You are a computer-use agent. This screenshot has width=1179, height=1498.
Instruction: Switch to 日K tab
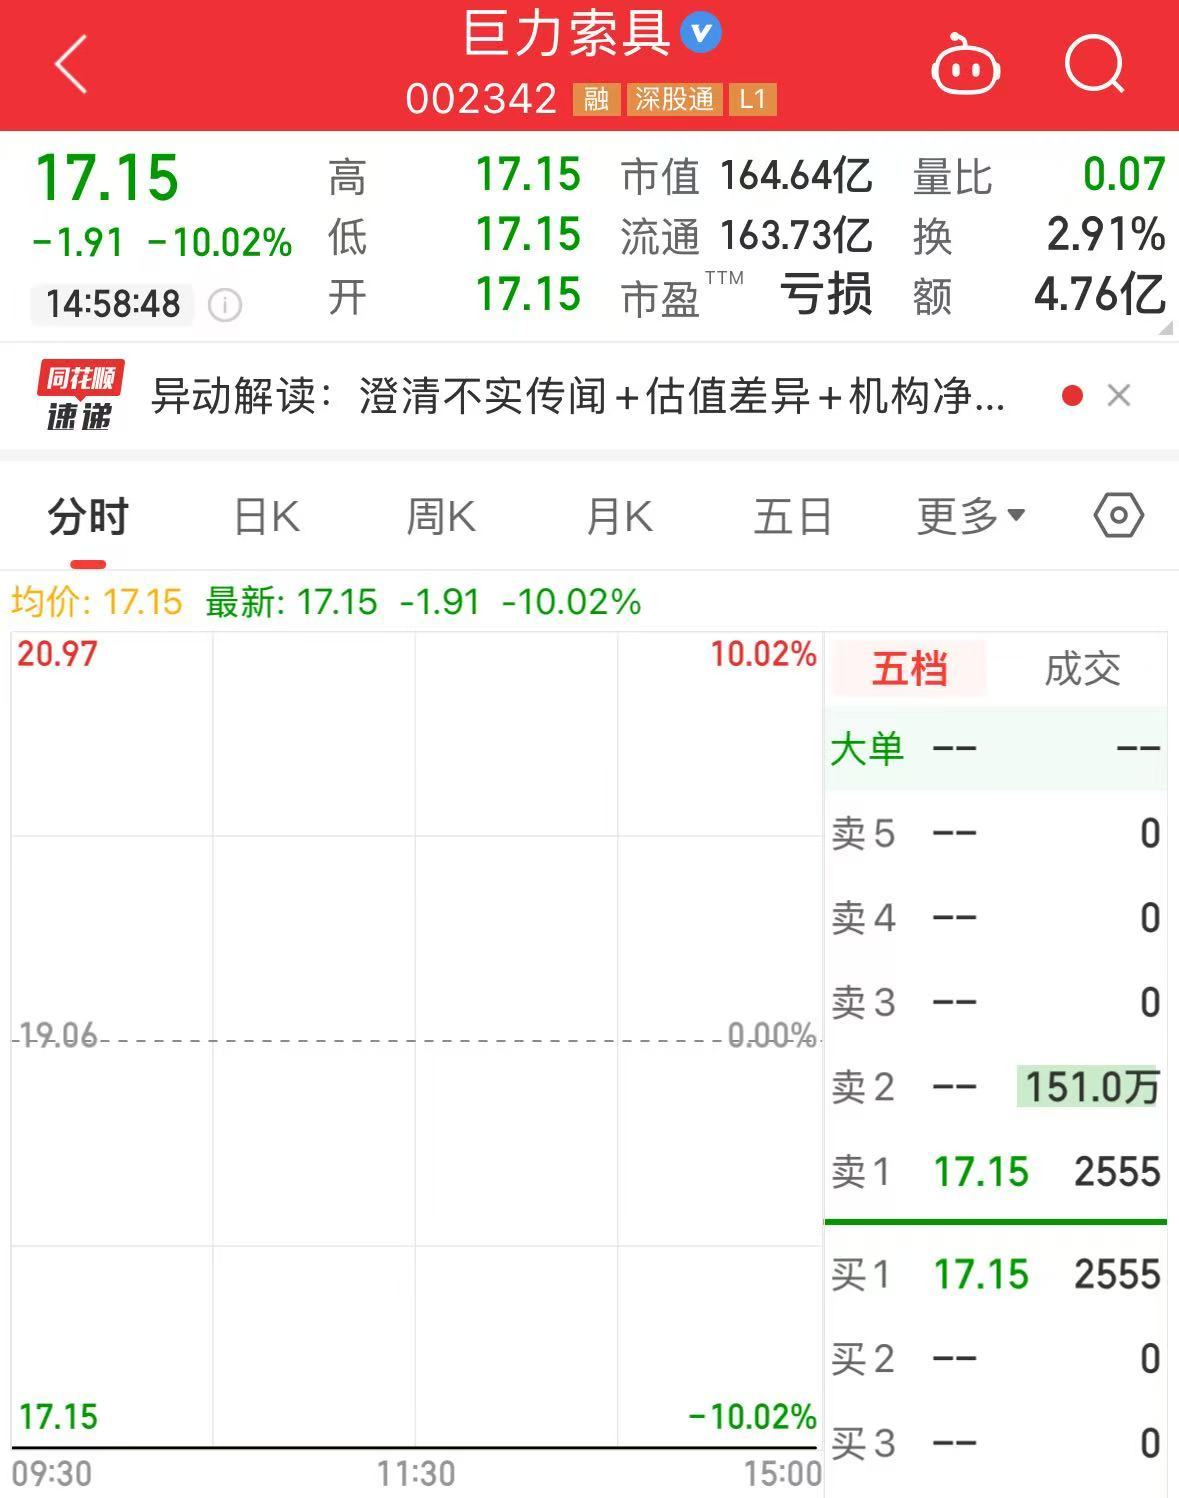pyautogui.click(x=266, y=518)
